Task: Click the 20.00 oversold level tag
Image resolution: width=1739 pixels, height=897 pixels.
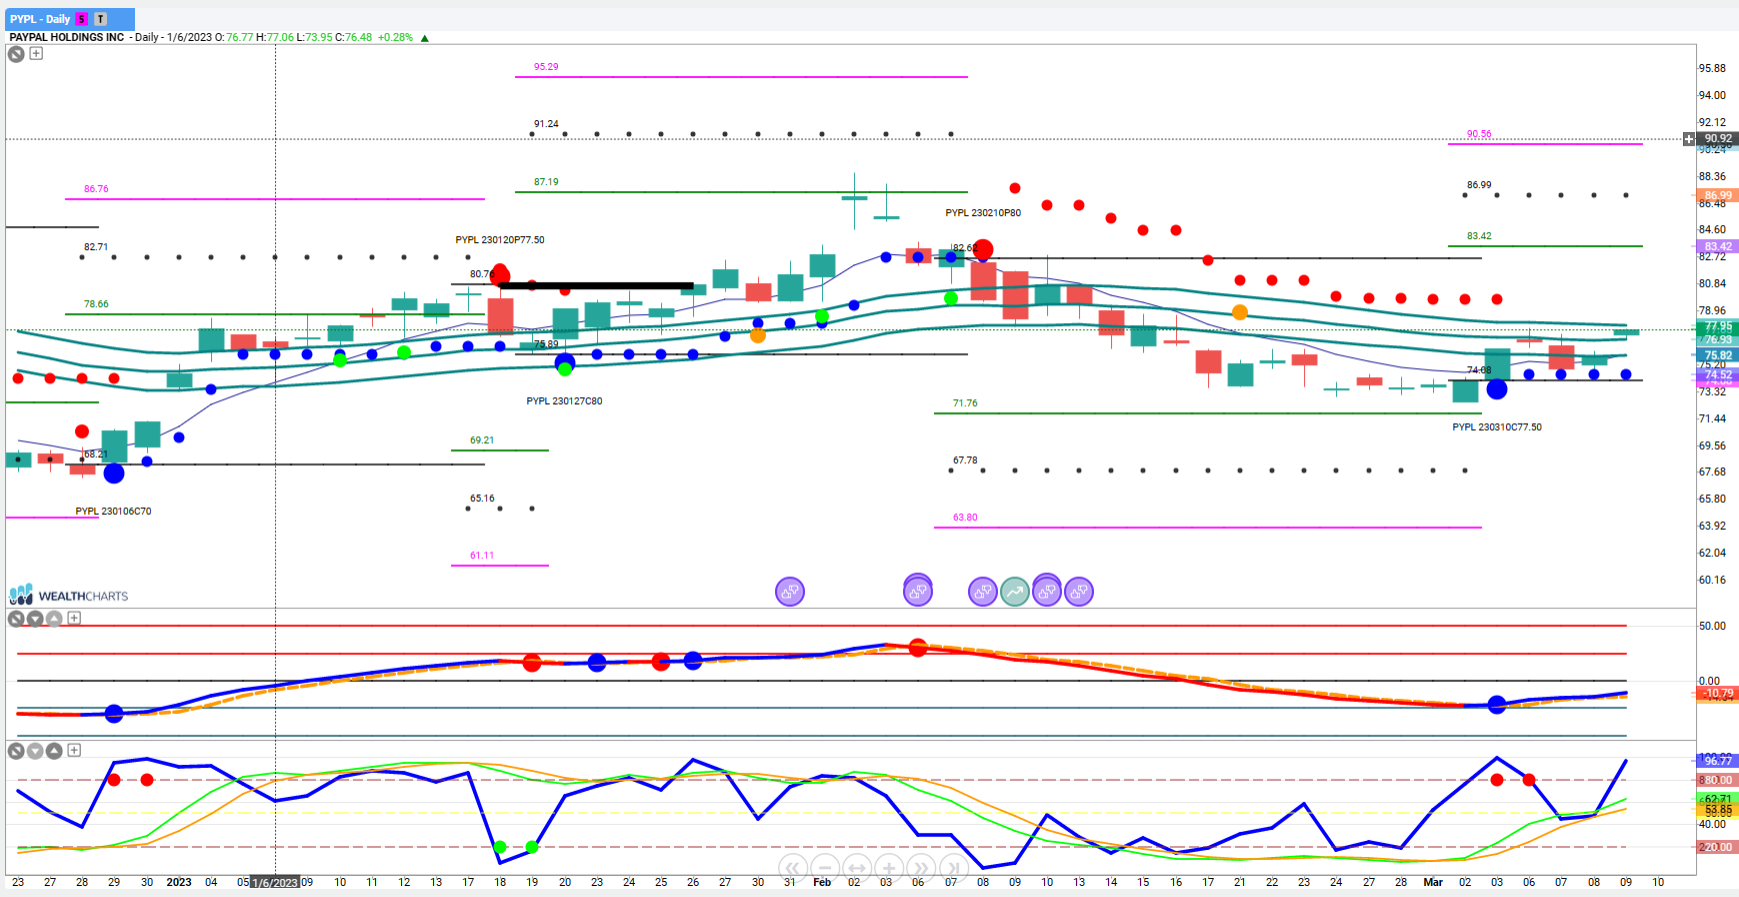Action: (x=1718, y=847)
